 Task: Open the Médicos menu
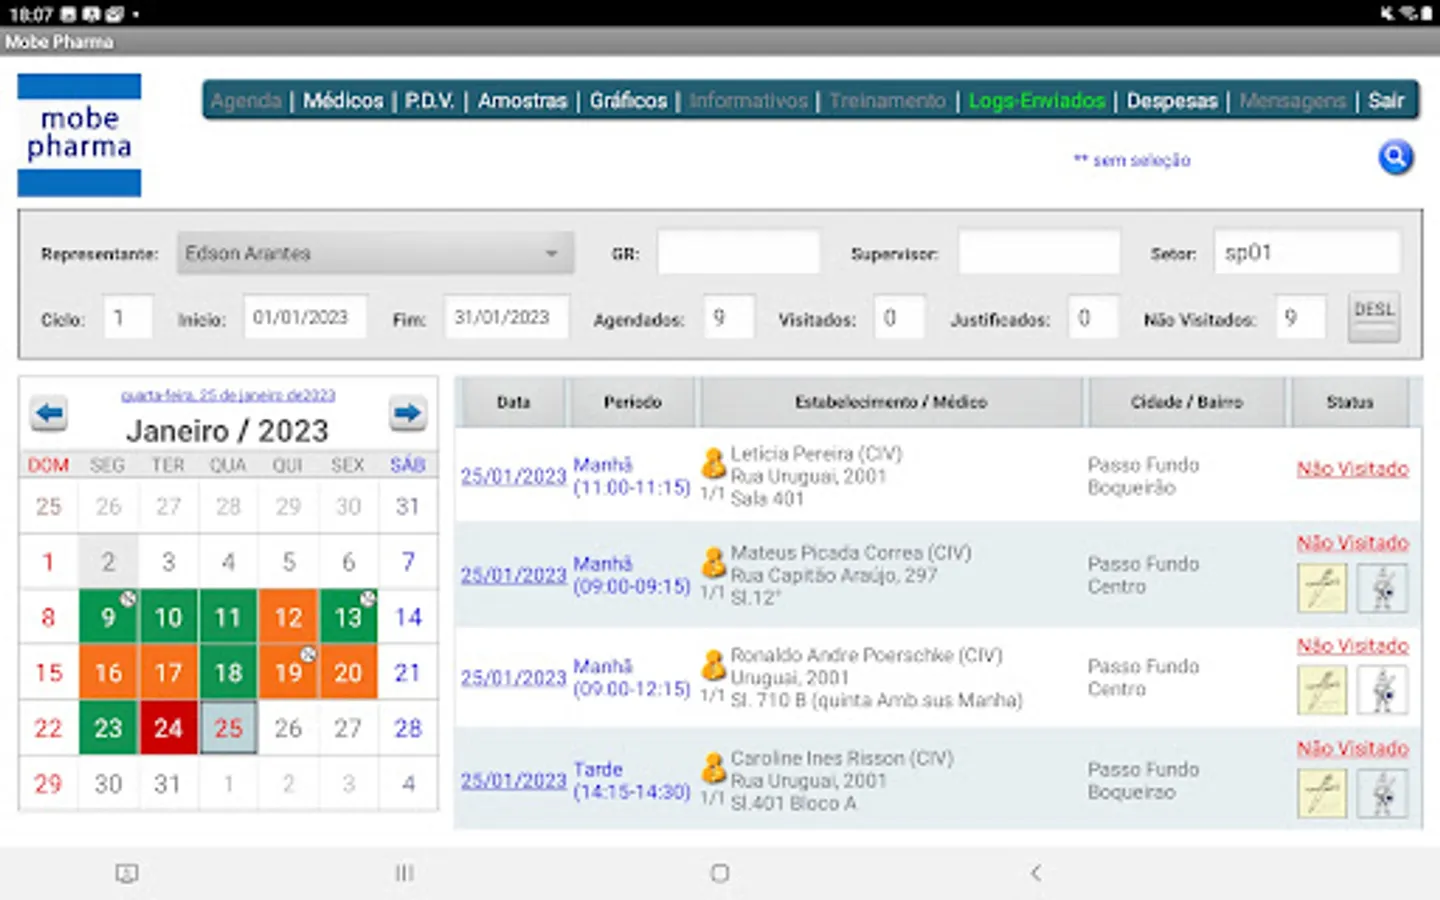343,101
